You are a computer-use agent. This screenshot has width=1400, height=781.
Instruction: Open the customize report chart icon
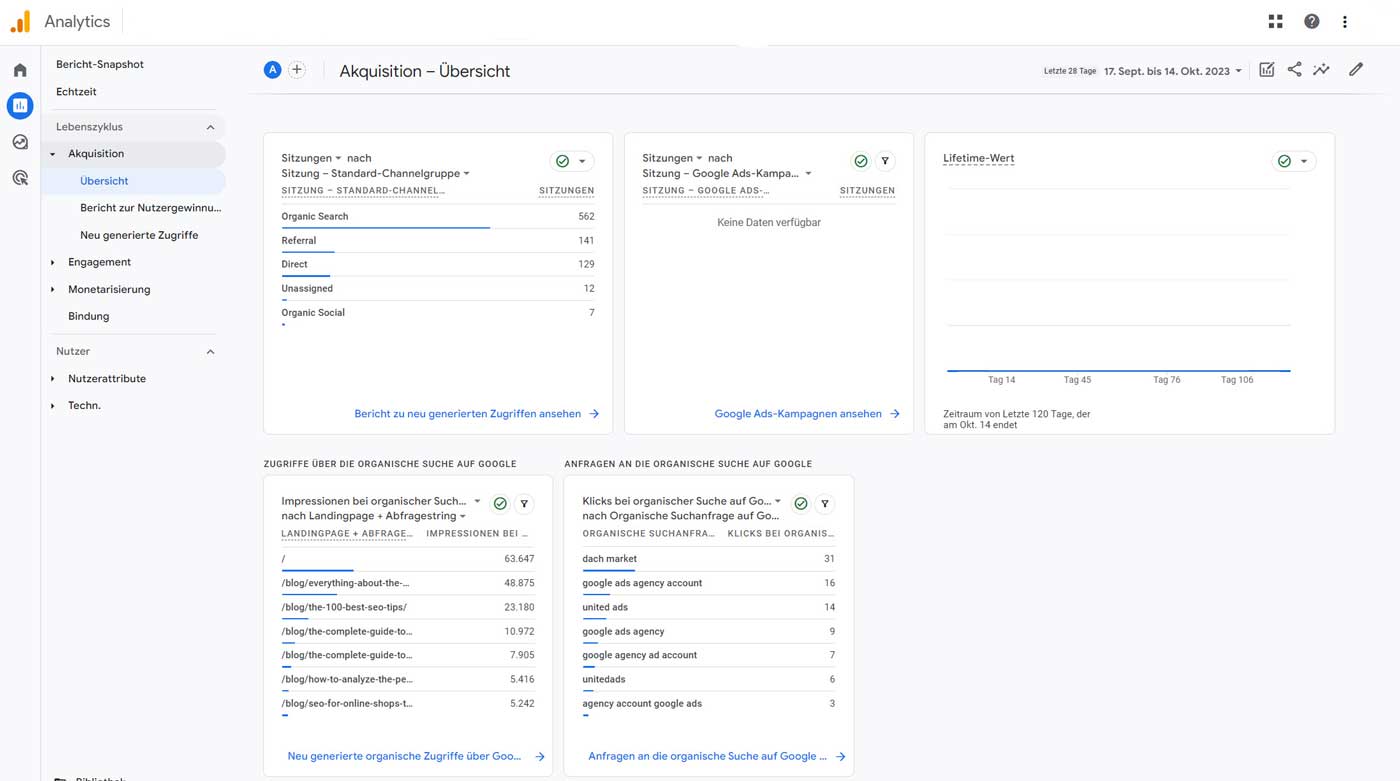point(1266,69)
